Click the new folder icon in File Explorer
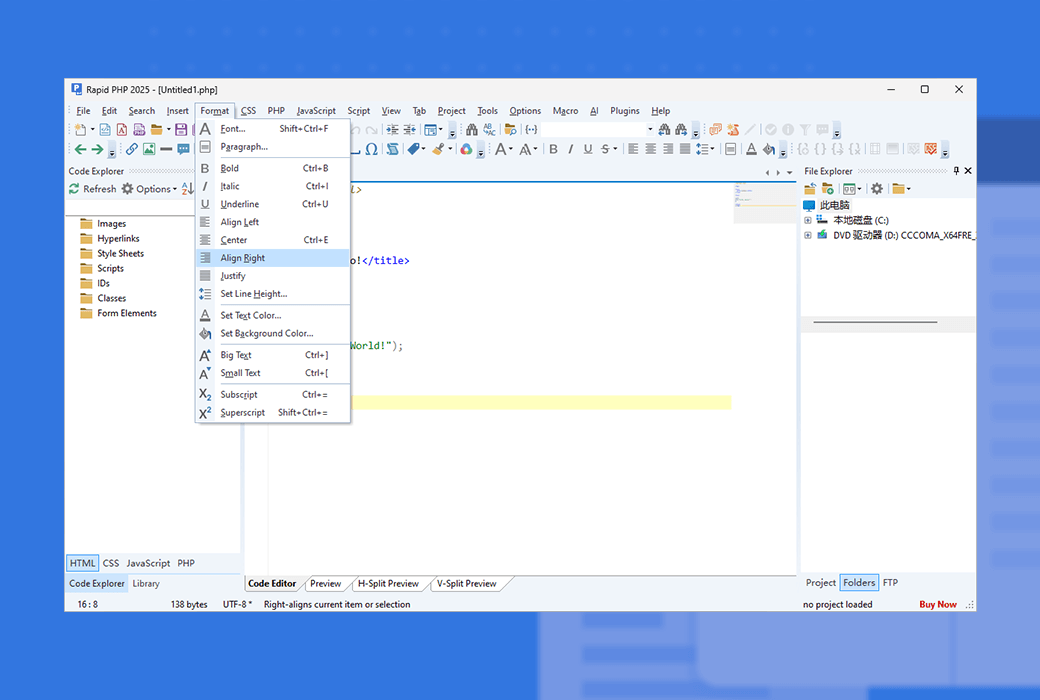This screenshot has height=700, width=1040. click(x=827, y=189)
